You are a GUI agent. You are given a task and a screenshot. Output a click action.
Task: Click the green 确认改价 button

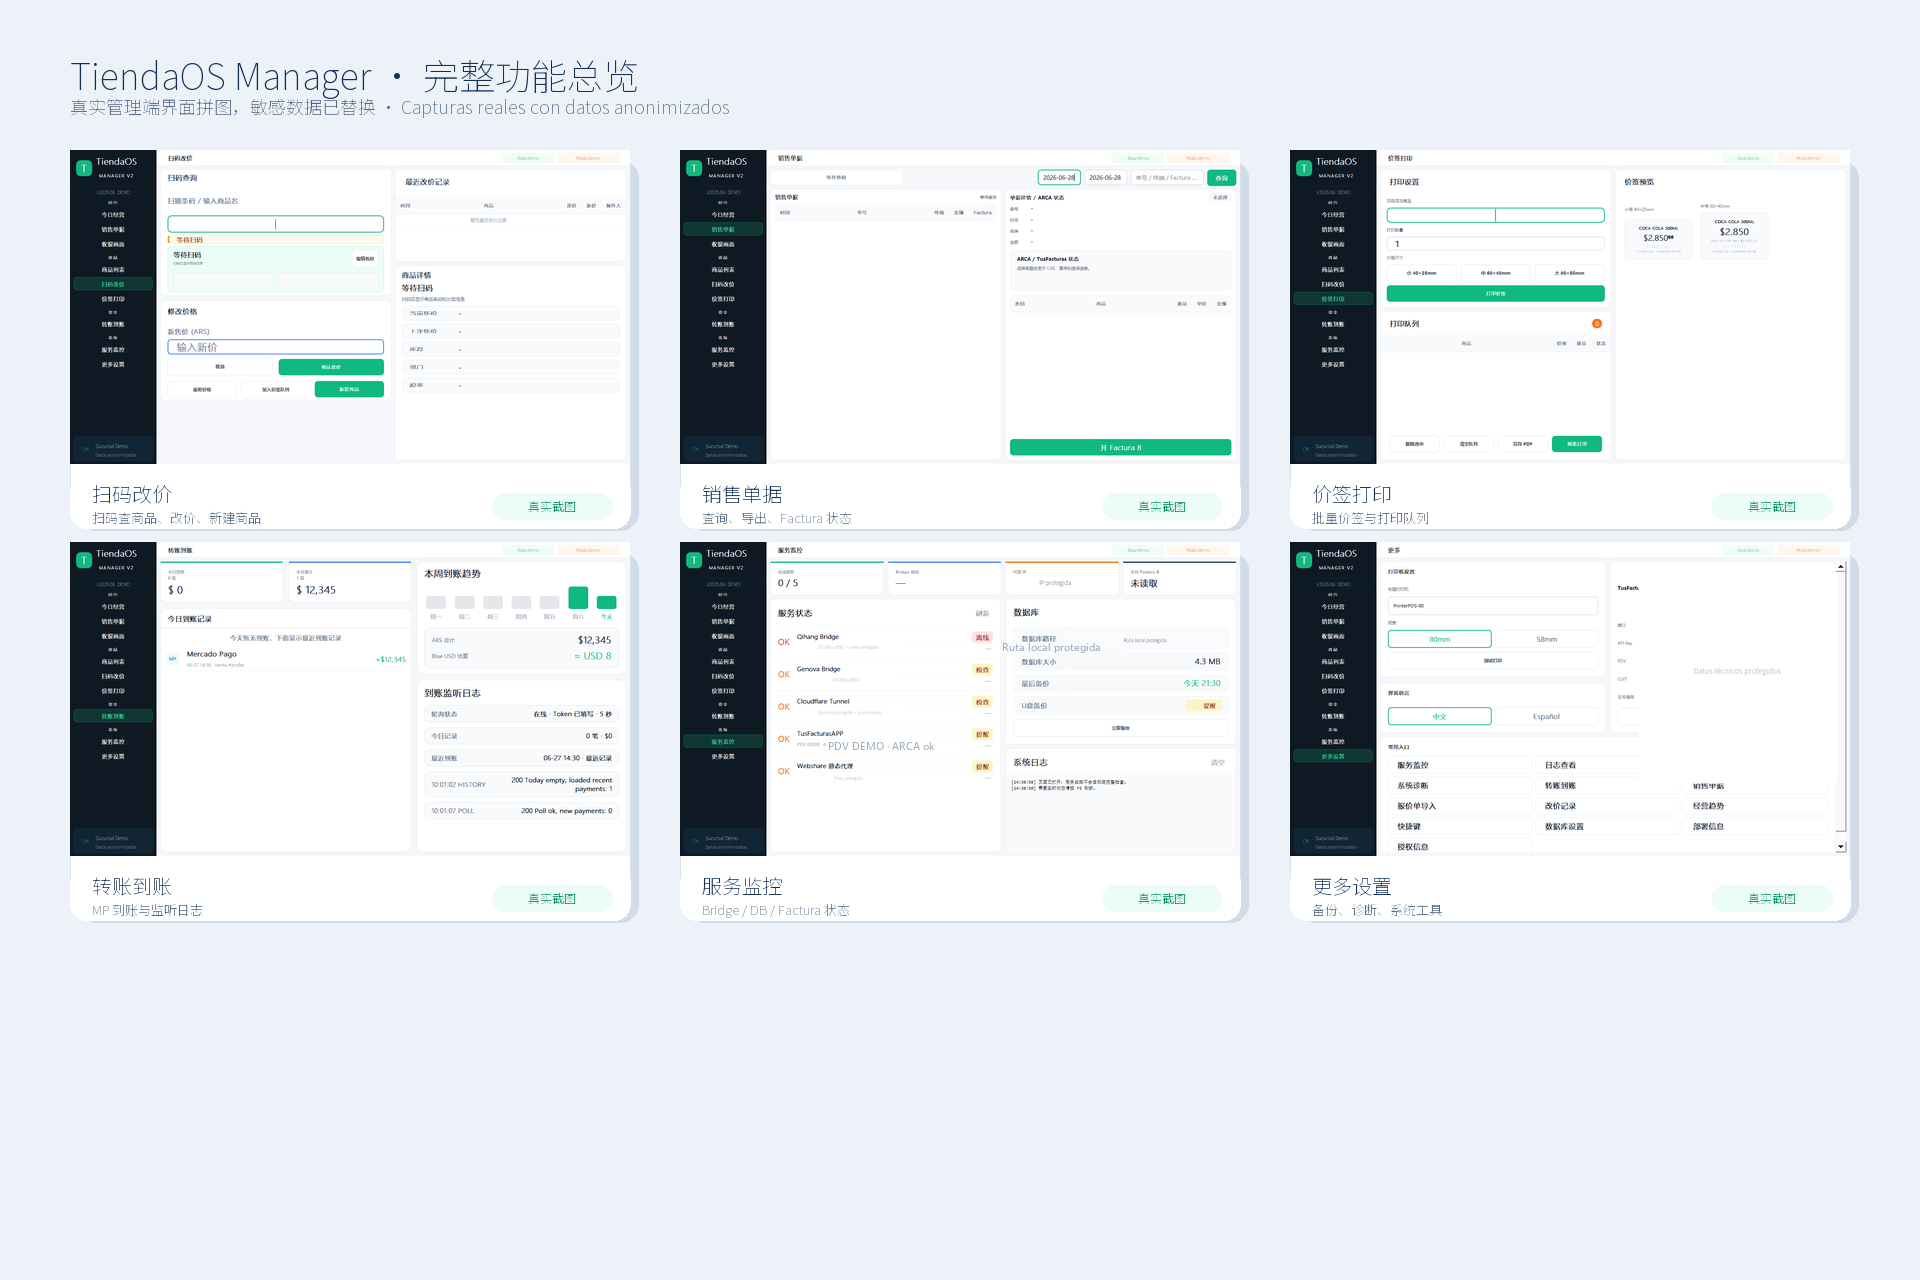click(331, 367)
